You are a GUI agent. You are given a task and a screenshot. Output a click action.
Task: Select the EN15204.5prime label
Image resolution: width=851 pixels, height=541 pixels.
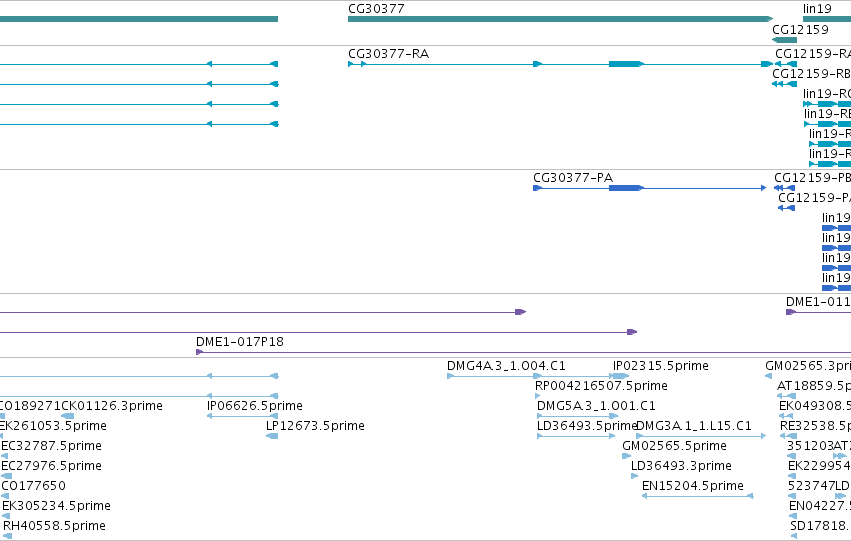point(693,486)
